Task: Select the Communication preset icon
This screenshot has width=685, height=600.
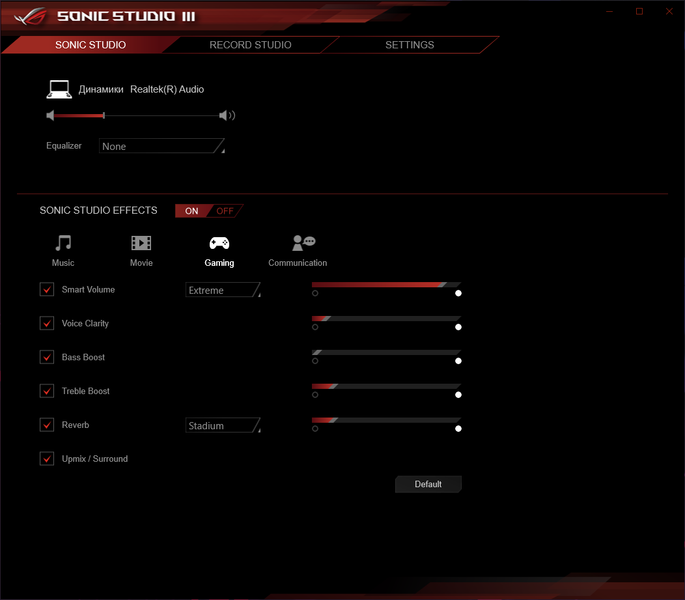Action: pyautogui.click(x=304, y=243)
